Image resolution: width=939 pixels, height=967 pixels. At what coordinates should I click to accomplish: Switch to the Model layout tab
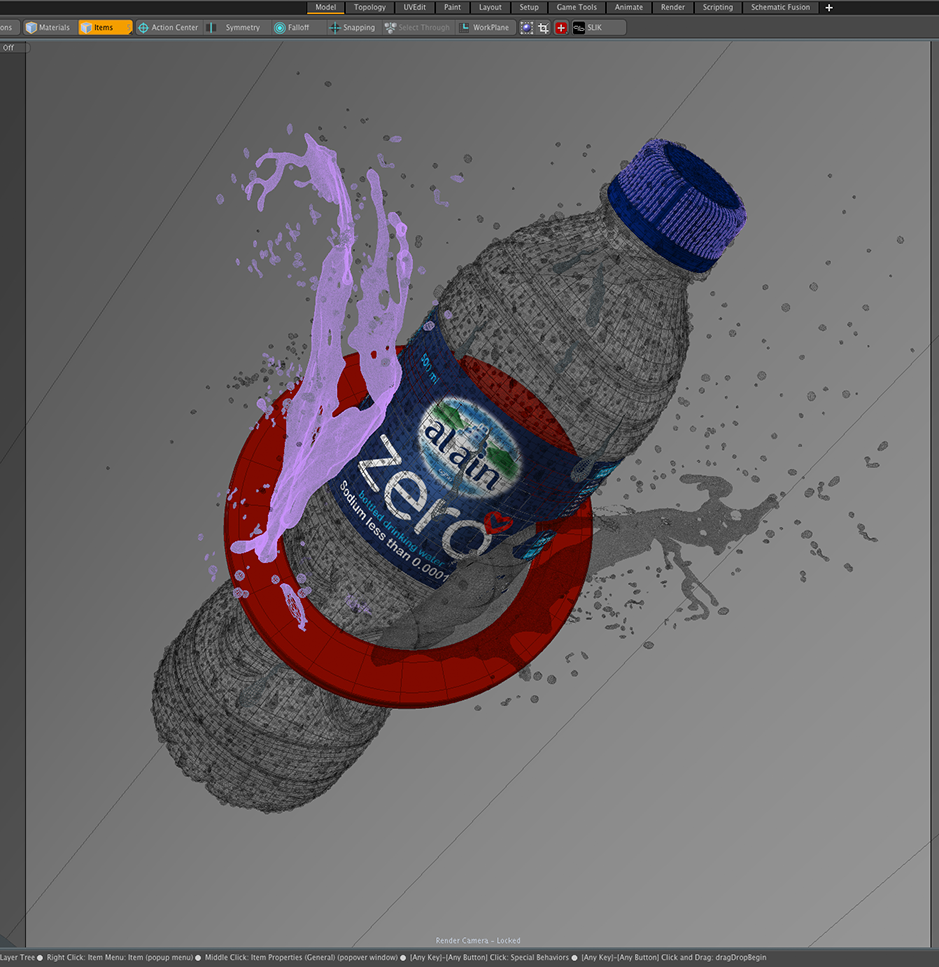pyautogui.click(x=326, y=7)
